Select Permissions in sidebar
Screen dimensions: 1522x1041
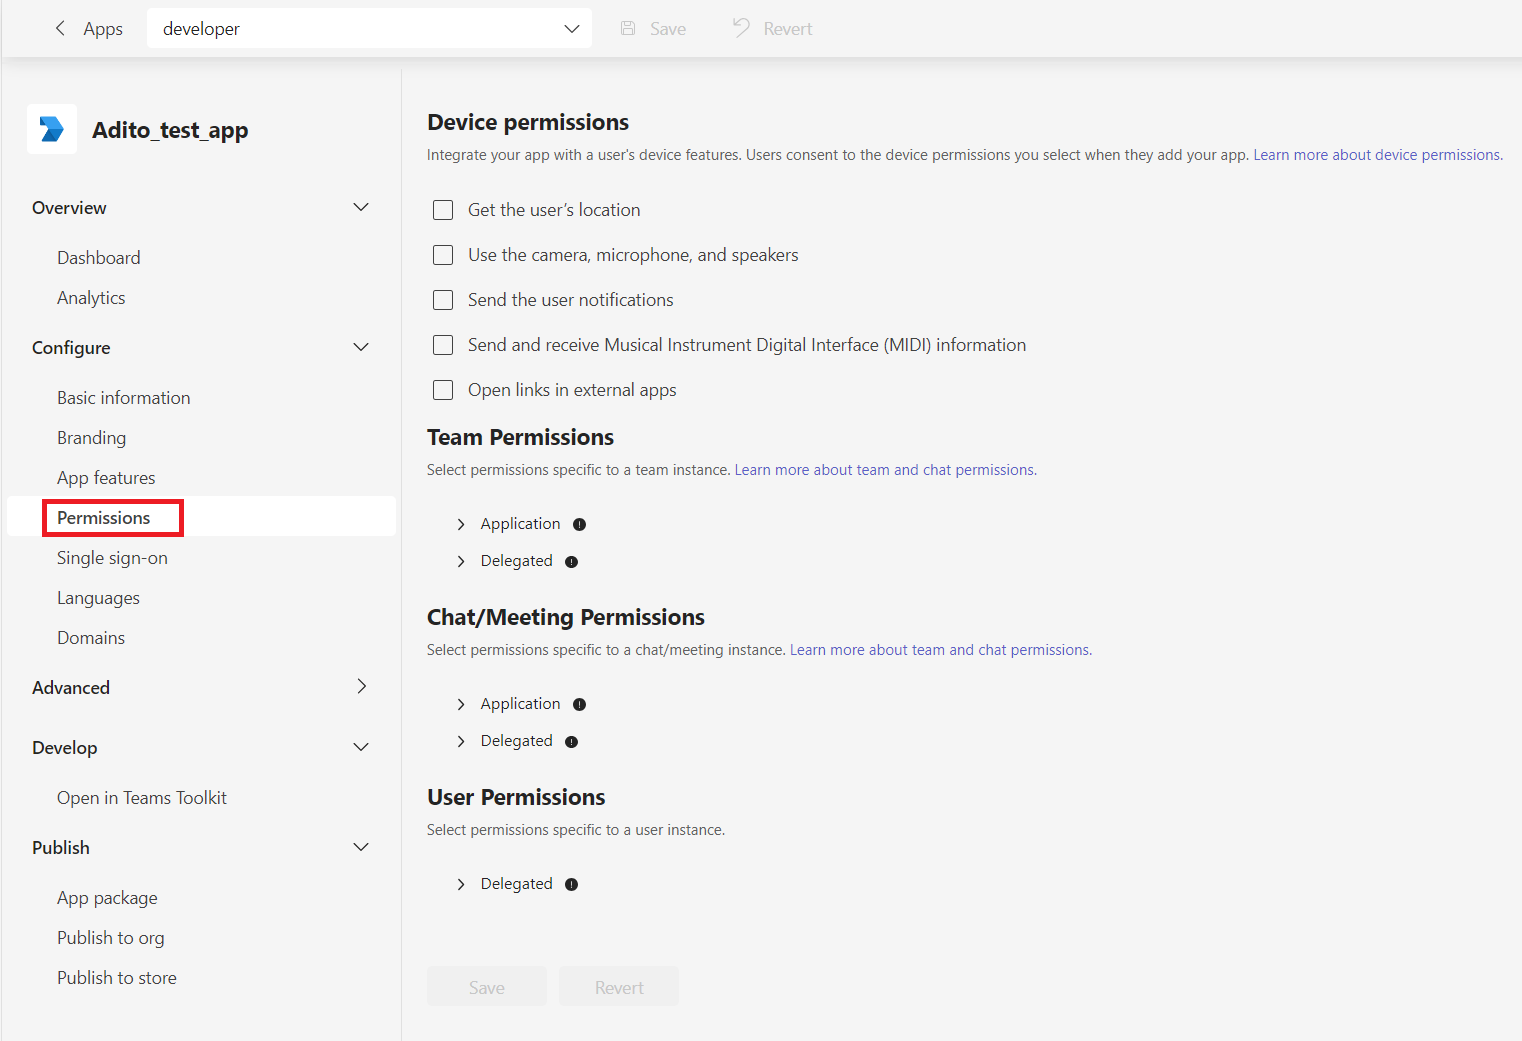pos(103,518)
